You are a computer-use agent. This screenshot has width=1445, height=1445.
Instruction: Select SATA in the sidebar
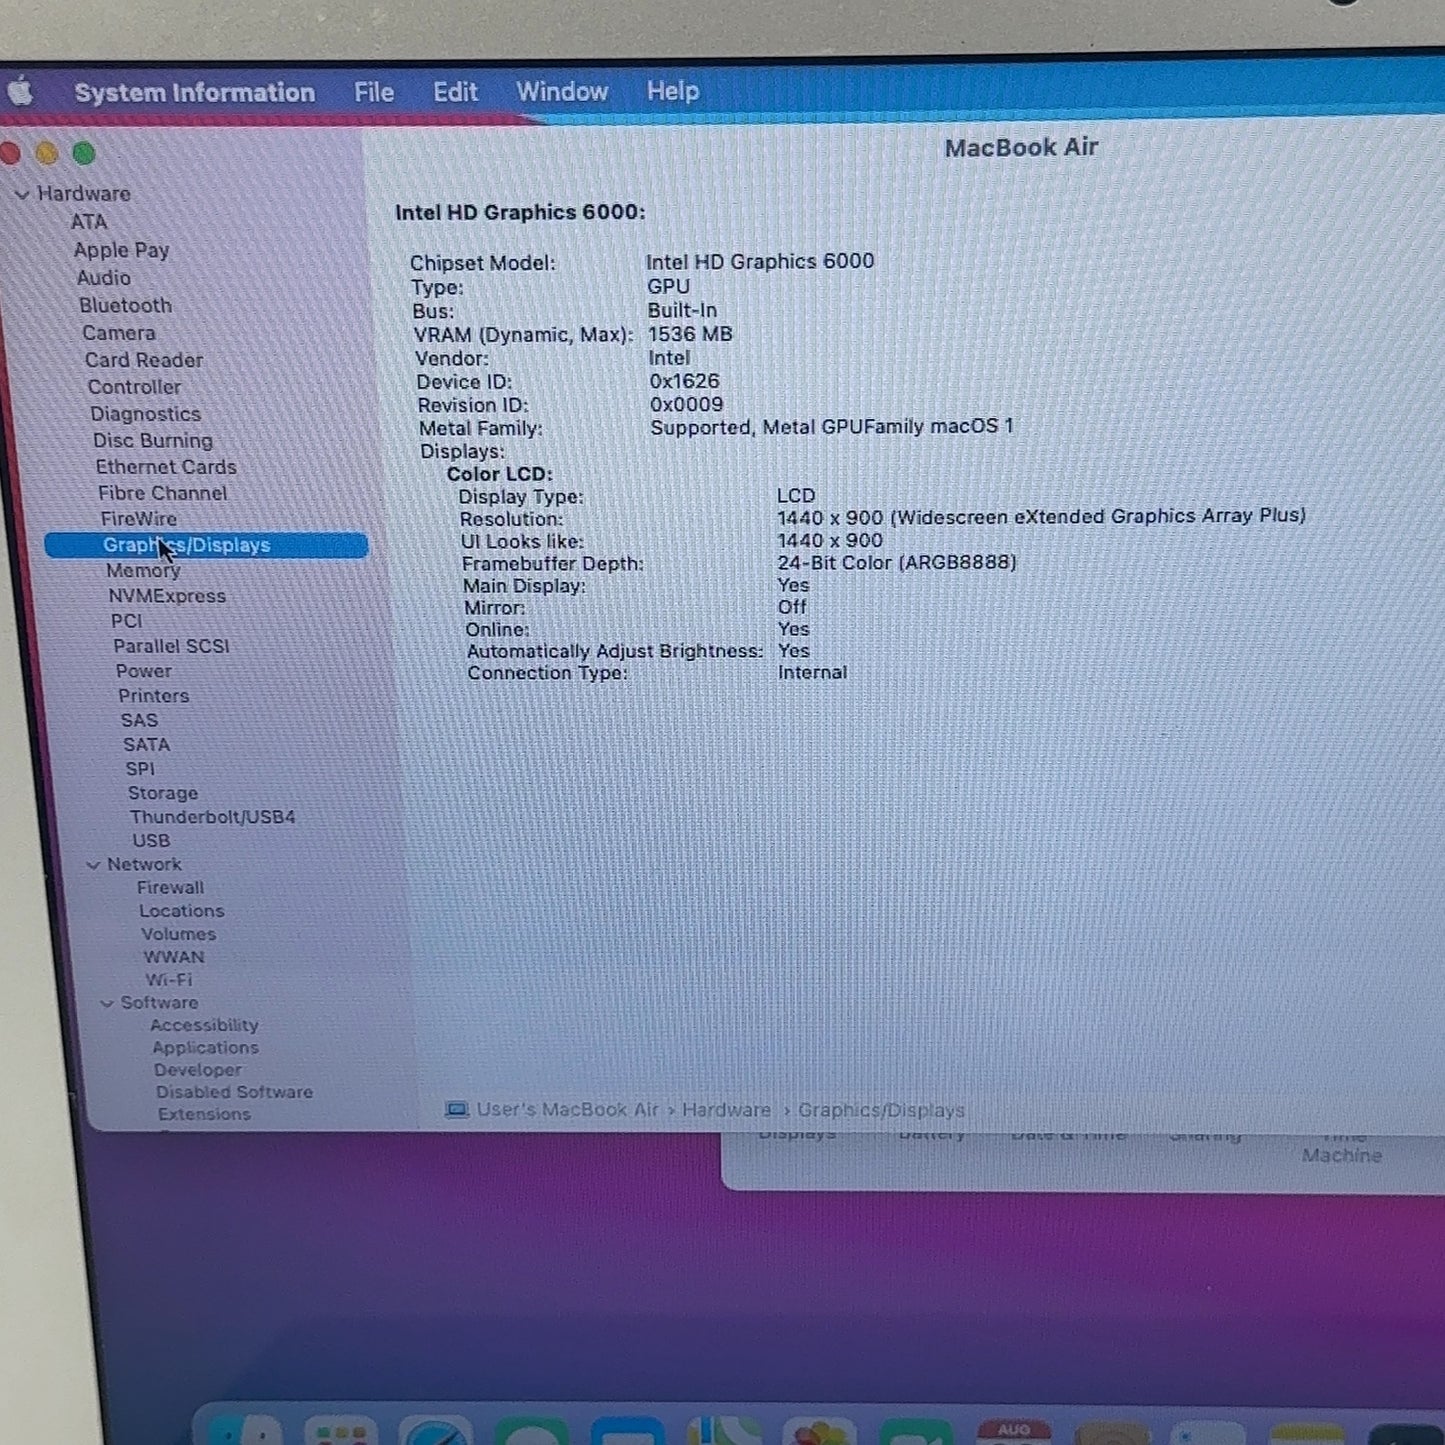(x=147, y=745)
